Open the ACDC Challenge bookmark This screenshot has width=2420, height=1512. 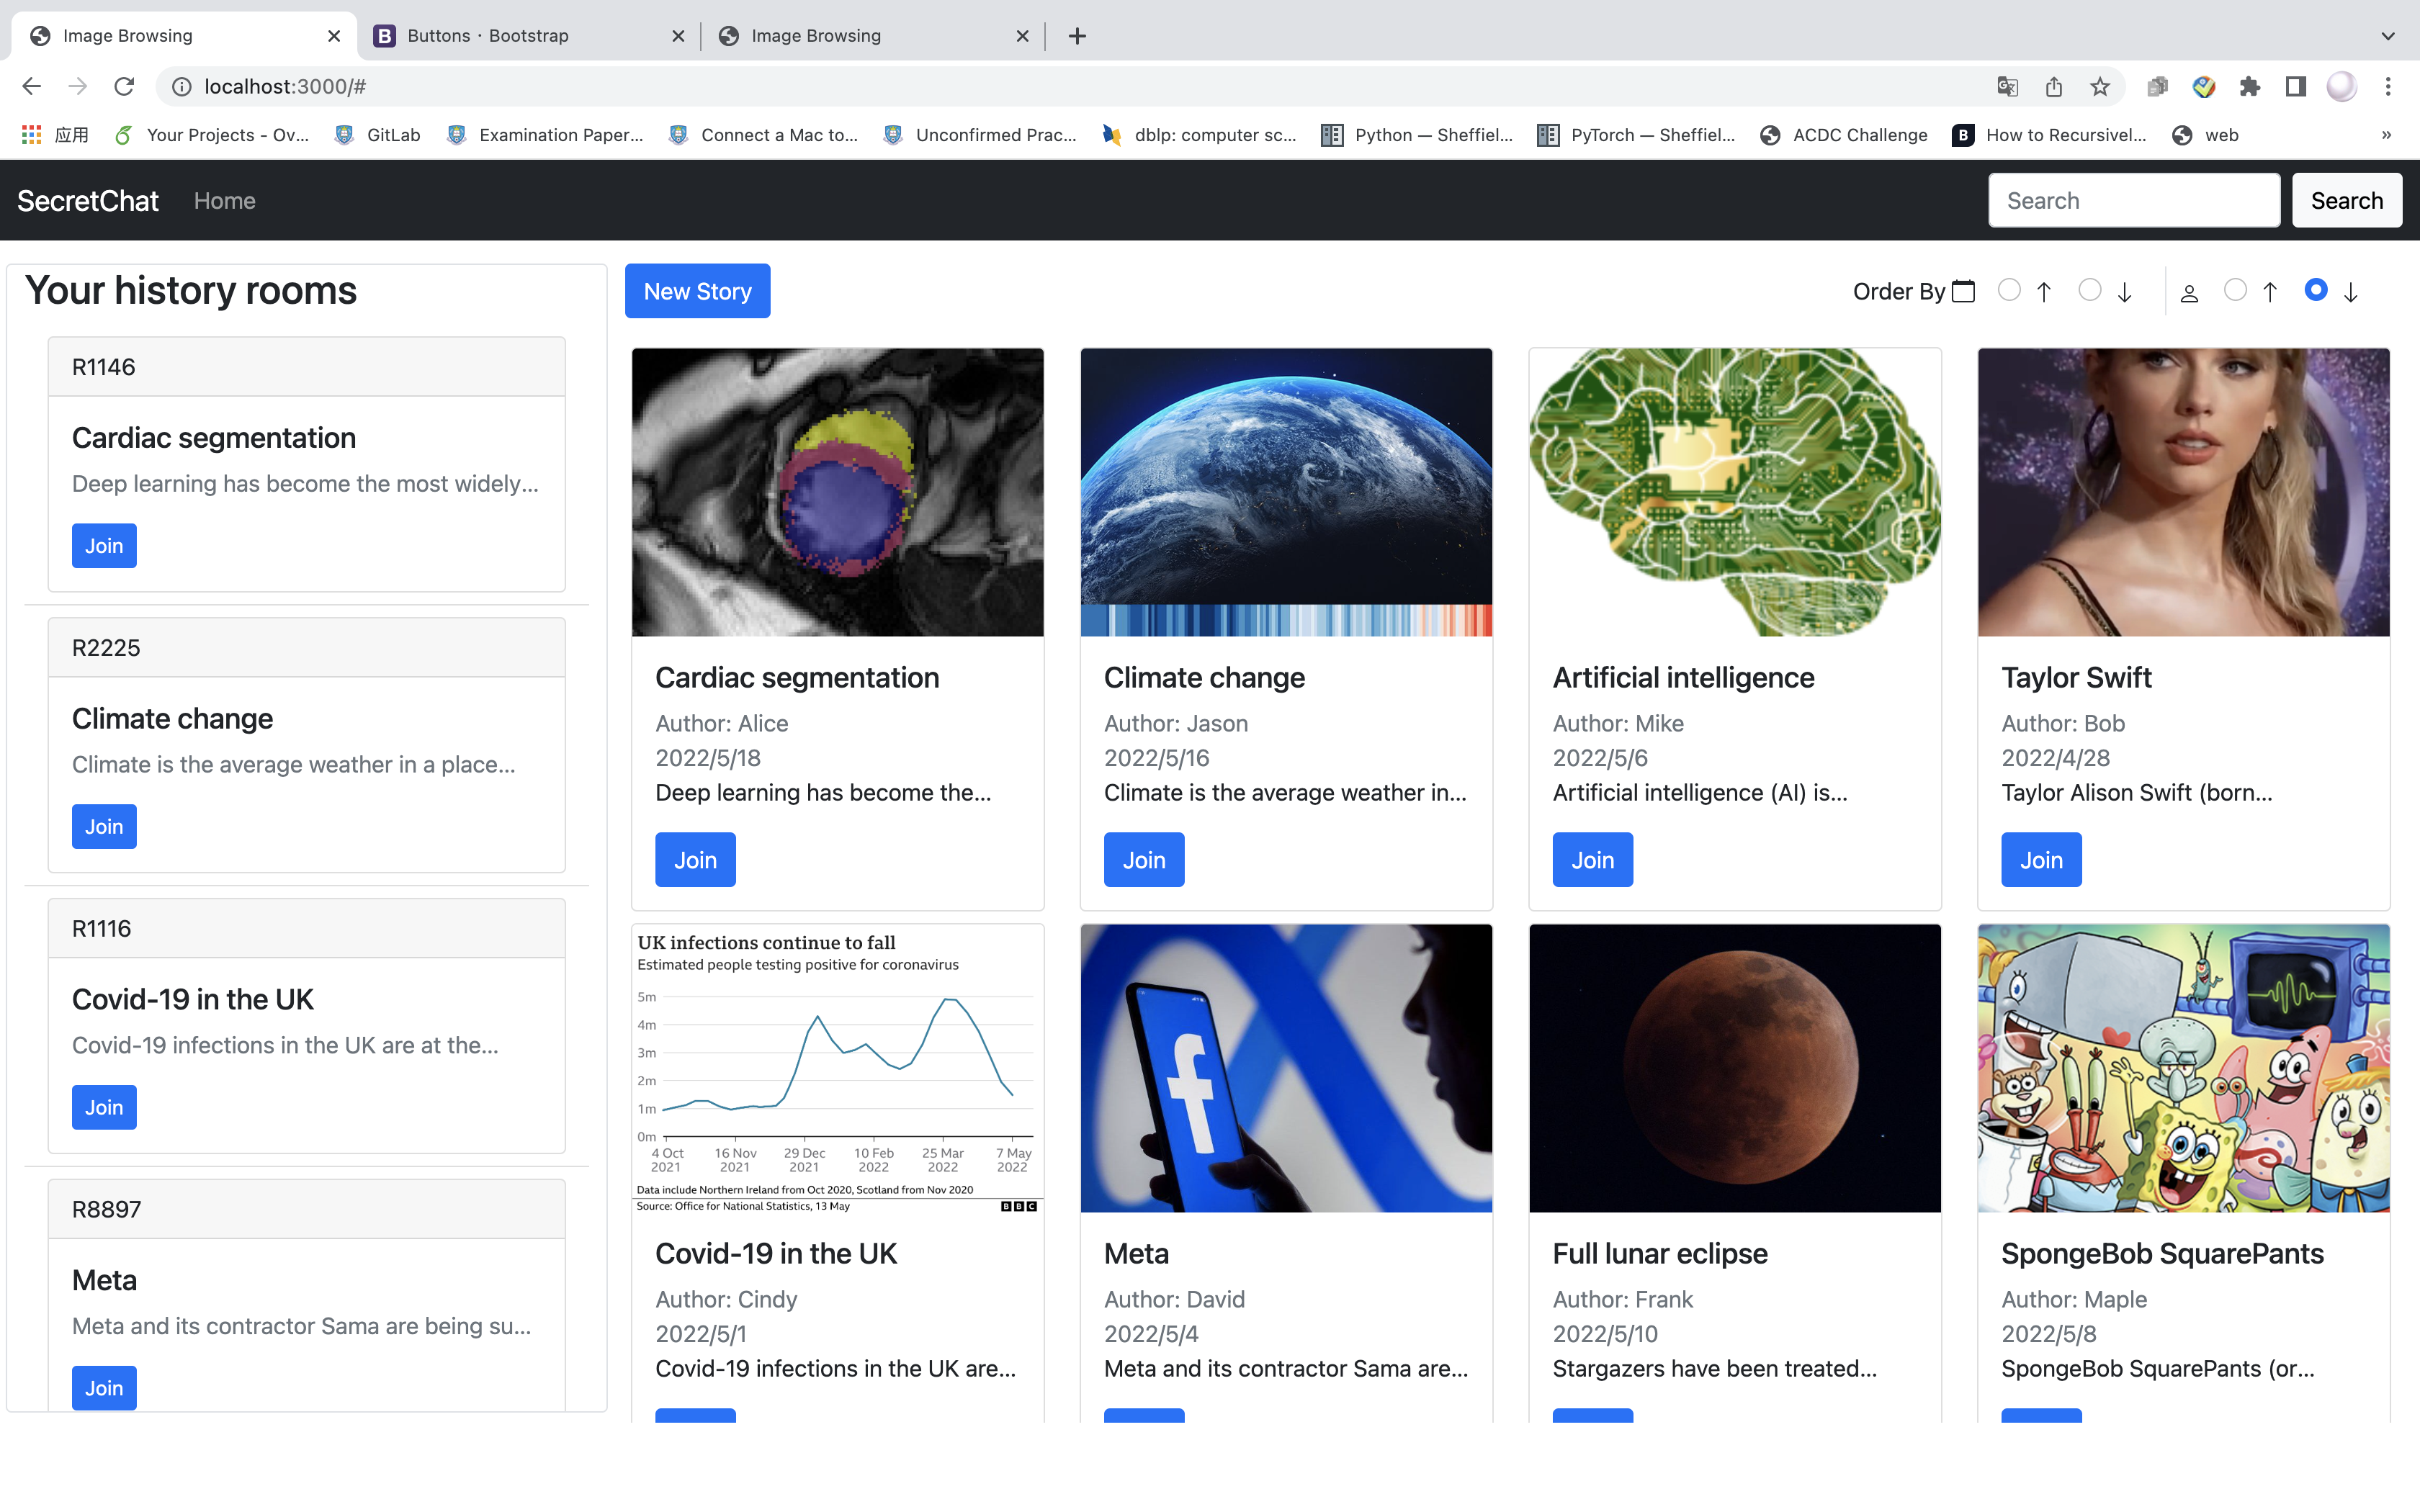pyautogui.click(x=1843, y=135)
